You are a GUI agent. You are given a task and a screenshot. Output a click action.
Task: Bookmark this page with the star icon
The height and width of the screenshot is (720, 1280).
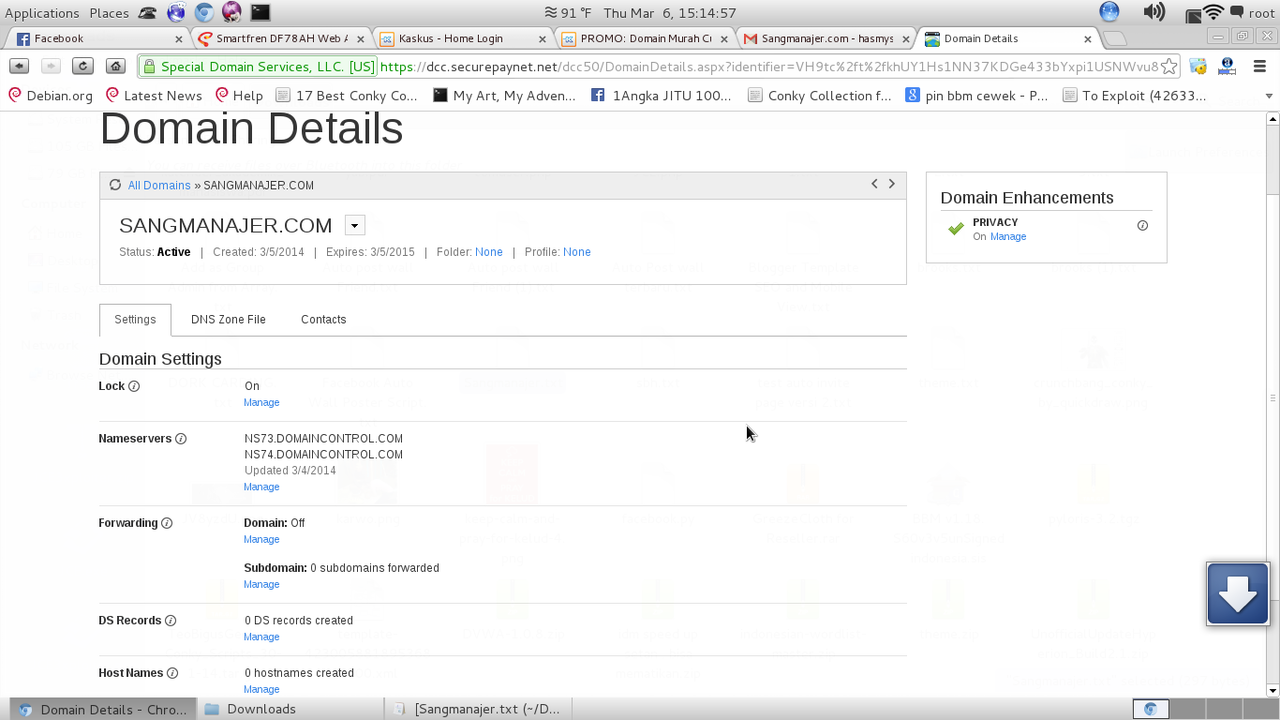(1168, 67)
